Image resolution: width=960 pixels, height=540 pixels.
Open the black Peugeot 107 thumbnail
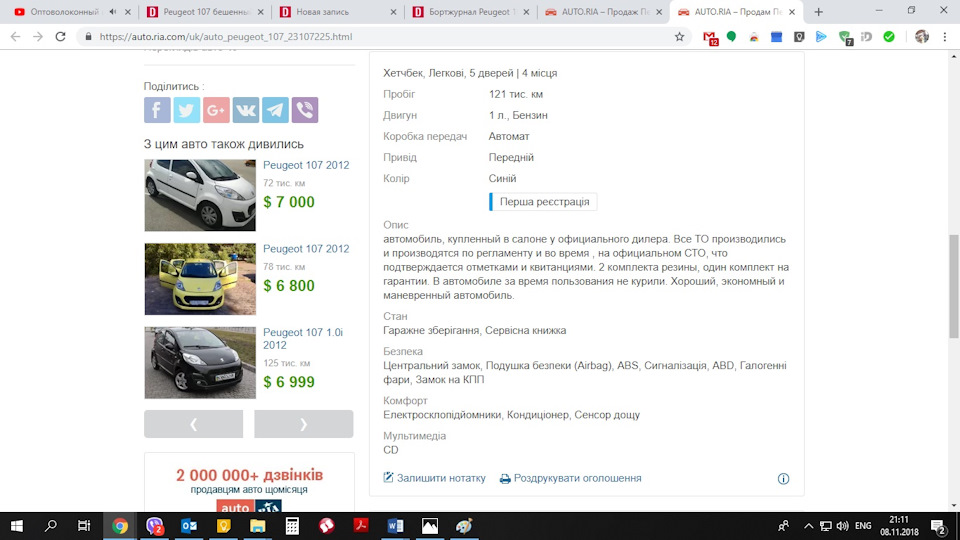point(200,362)
